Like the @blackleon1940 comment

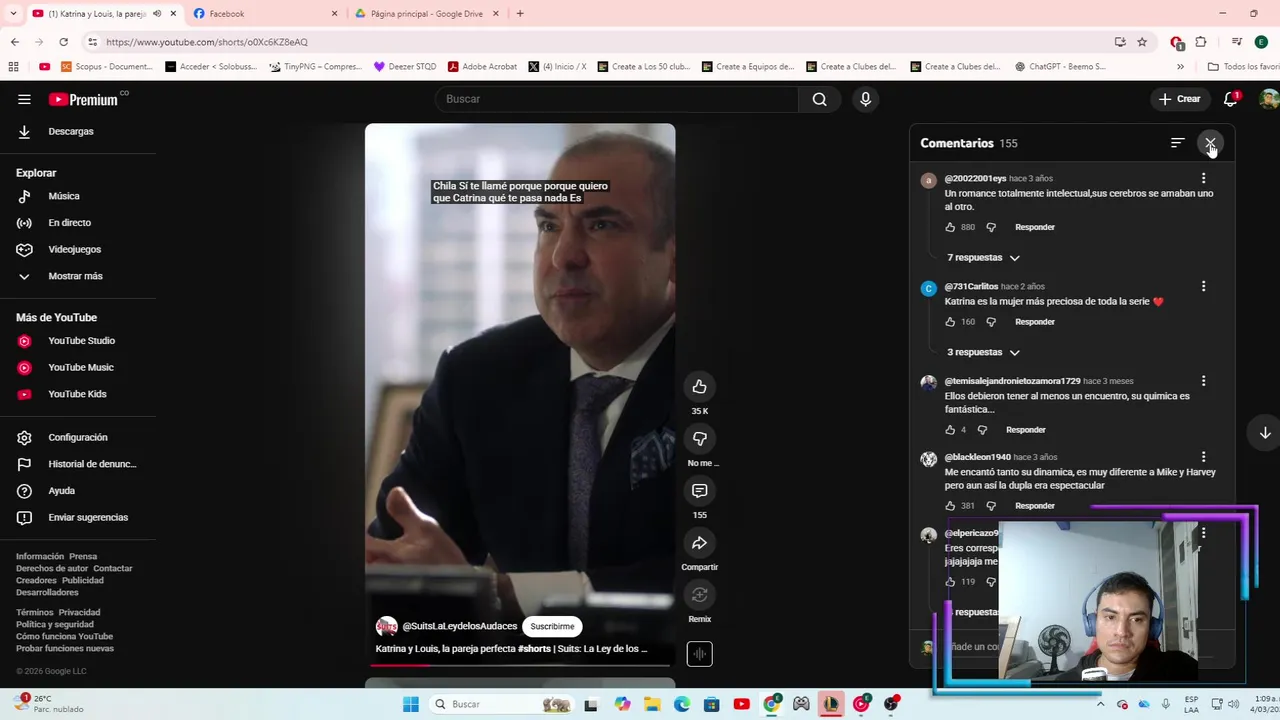point(950,506)
